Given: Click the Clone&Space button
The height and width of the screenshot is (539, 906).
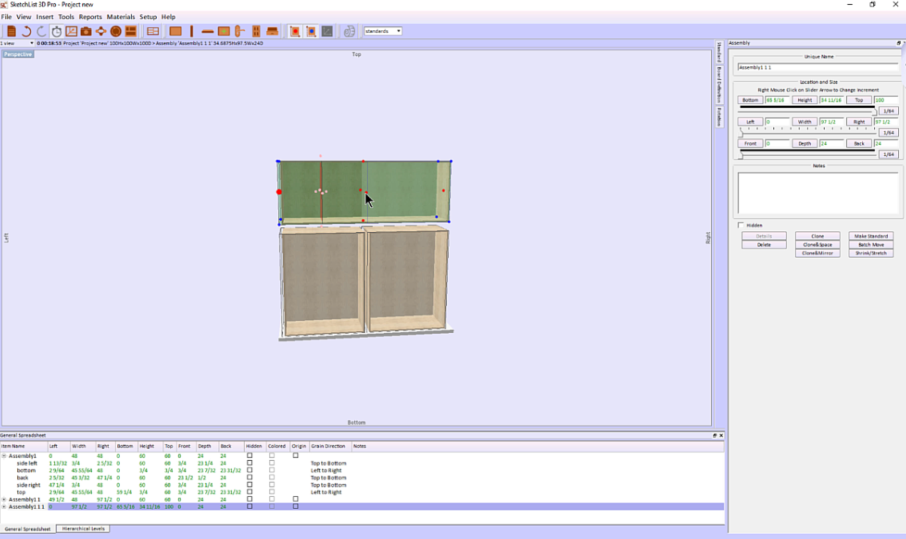Looking at the screenshot, I should click(817, 244).
